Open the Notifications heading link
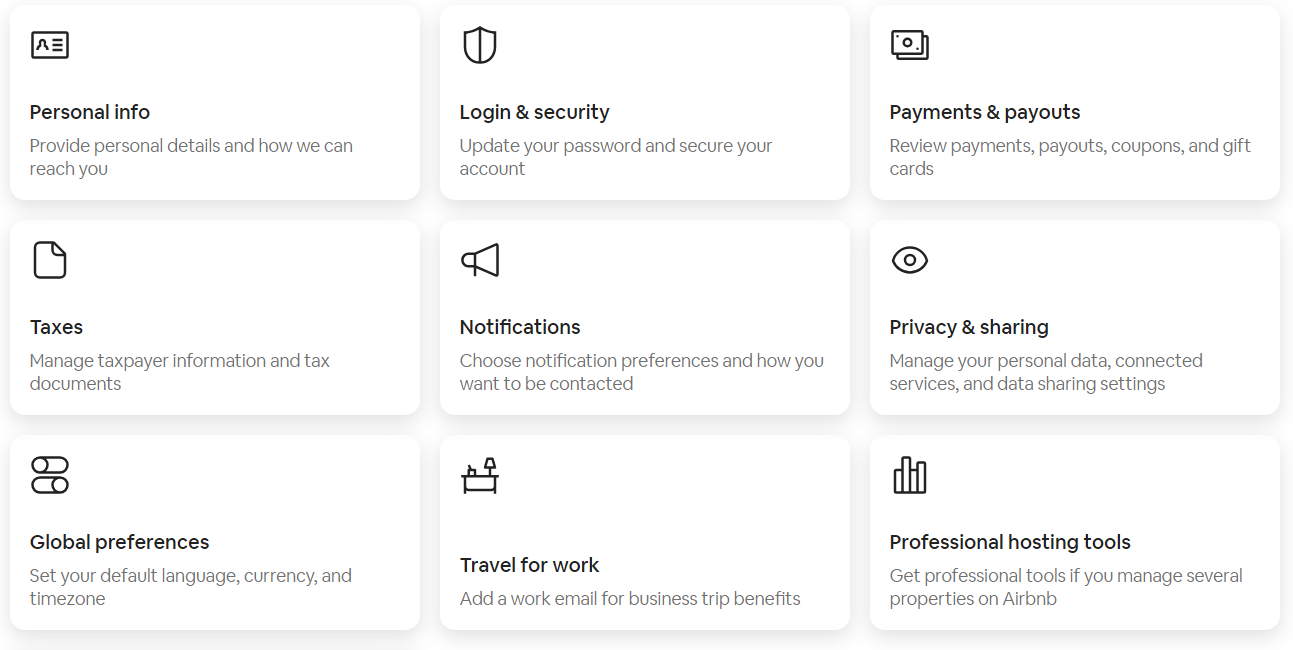 [x=520, y=327]
